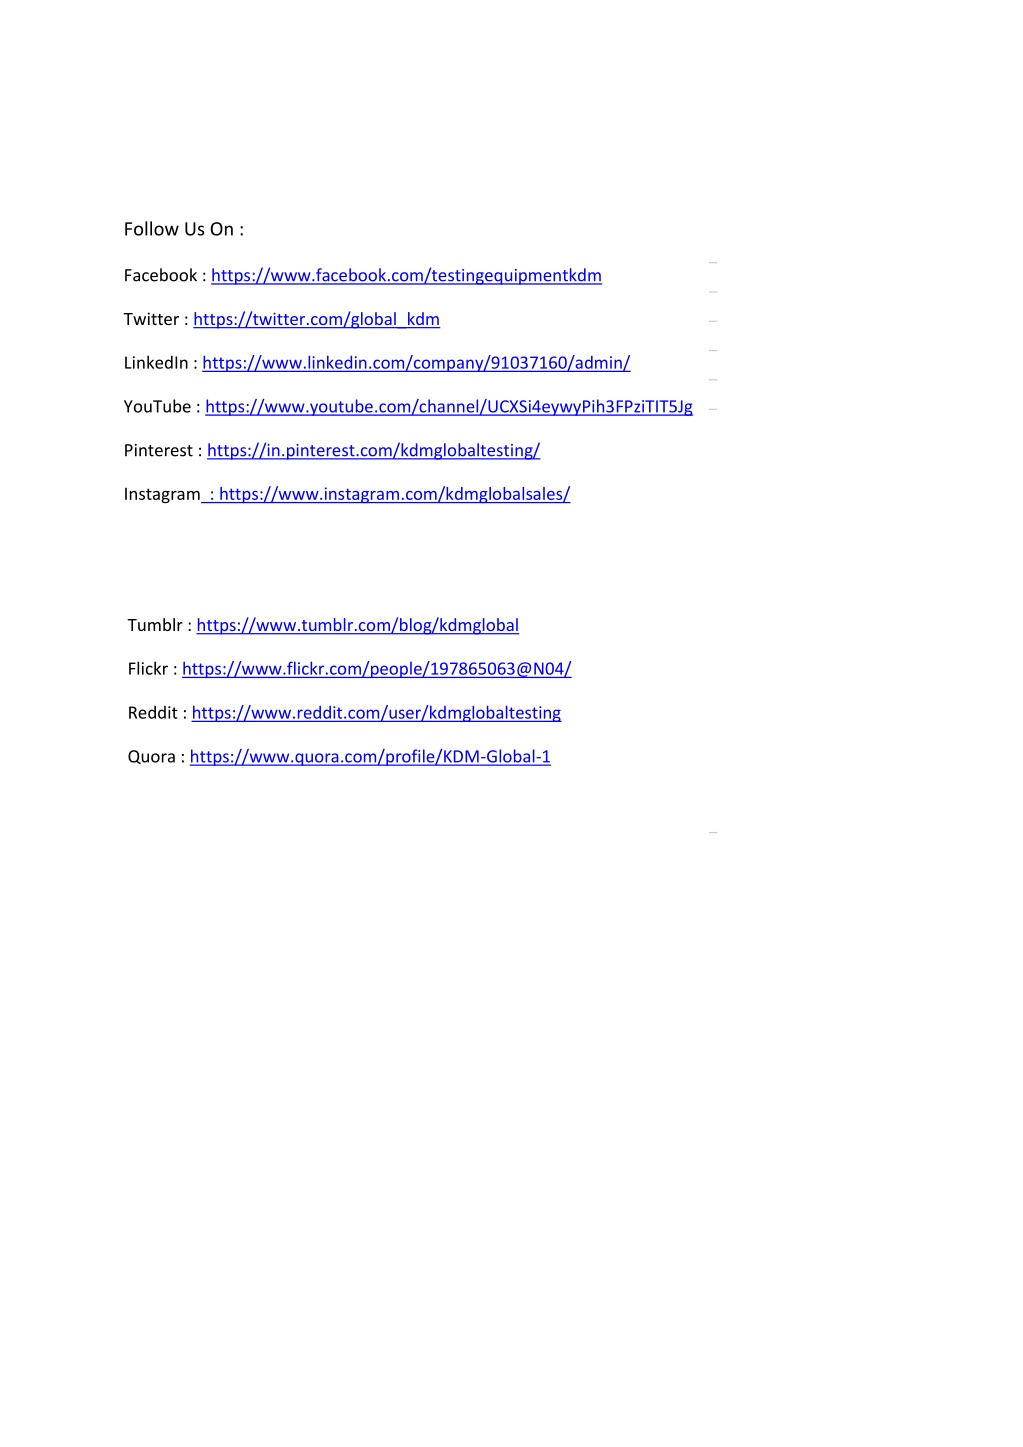
Task: Open the Flickr people profile link
Action: [x=376, y=669]
